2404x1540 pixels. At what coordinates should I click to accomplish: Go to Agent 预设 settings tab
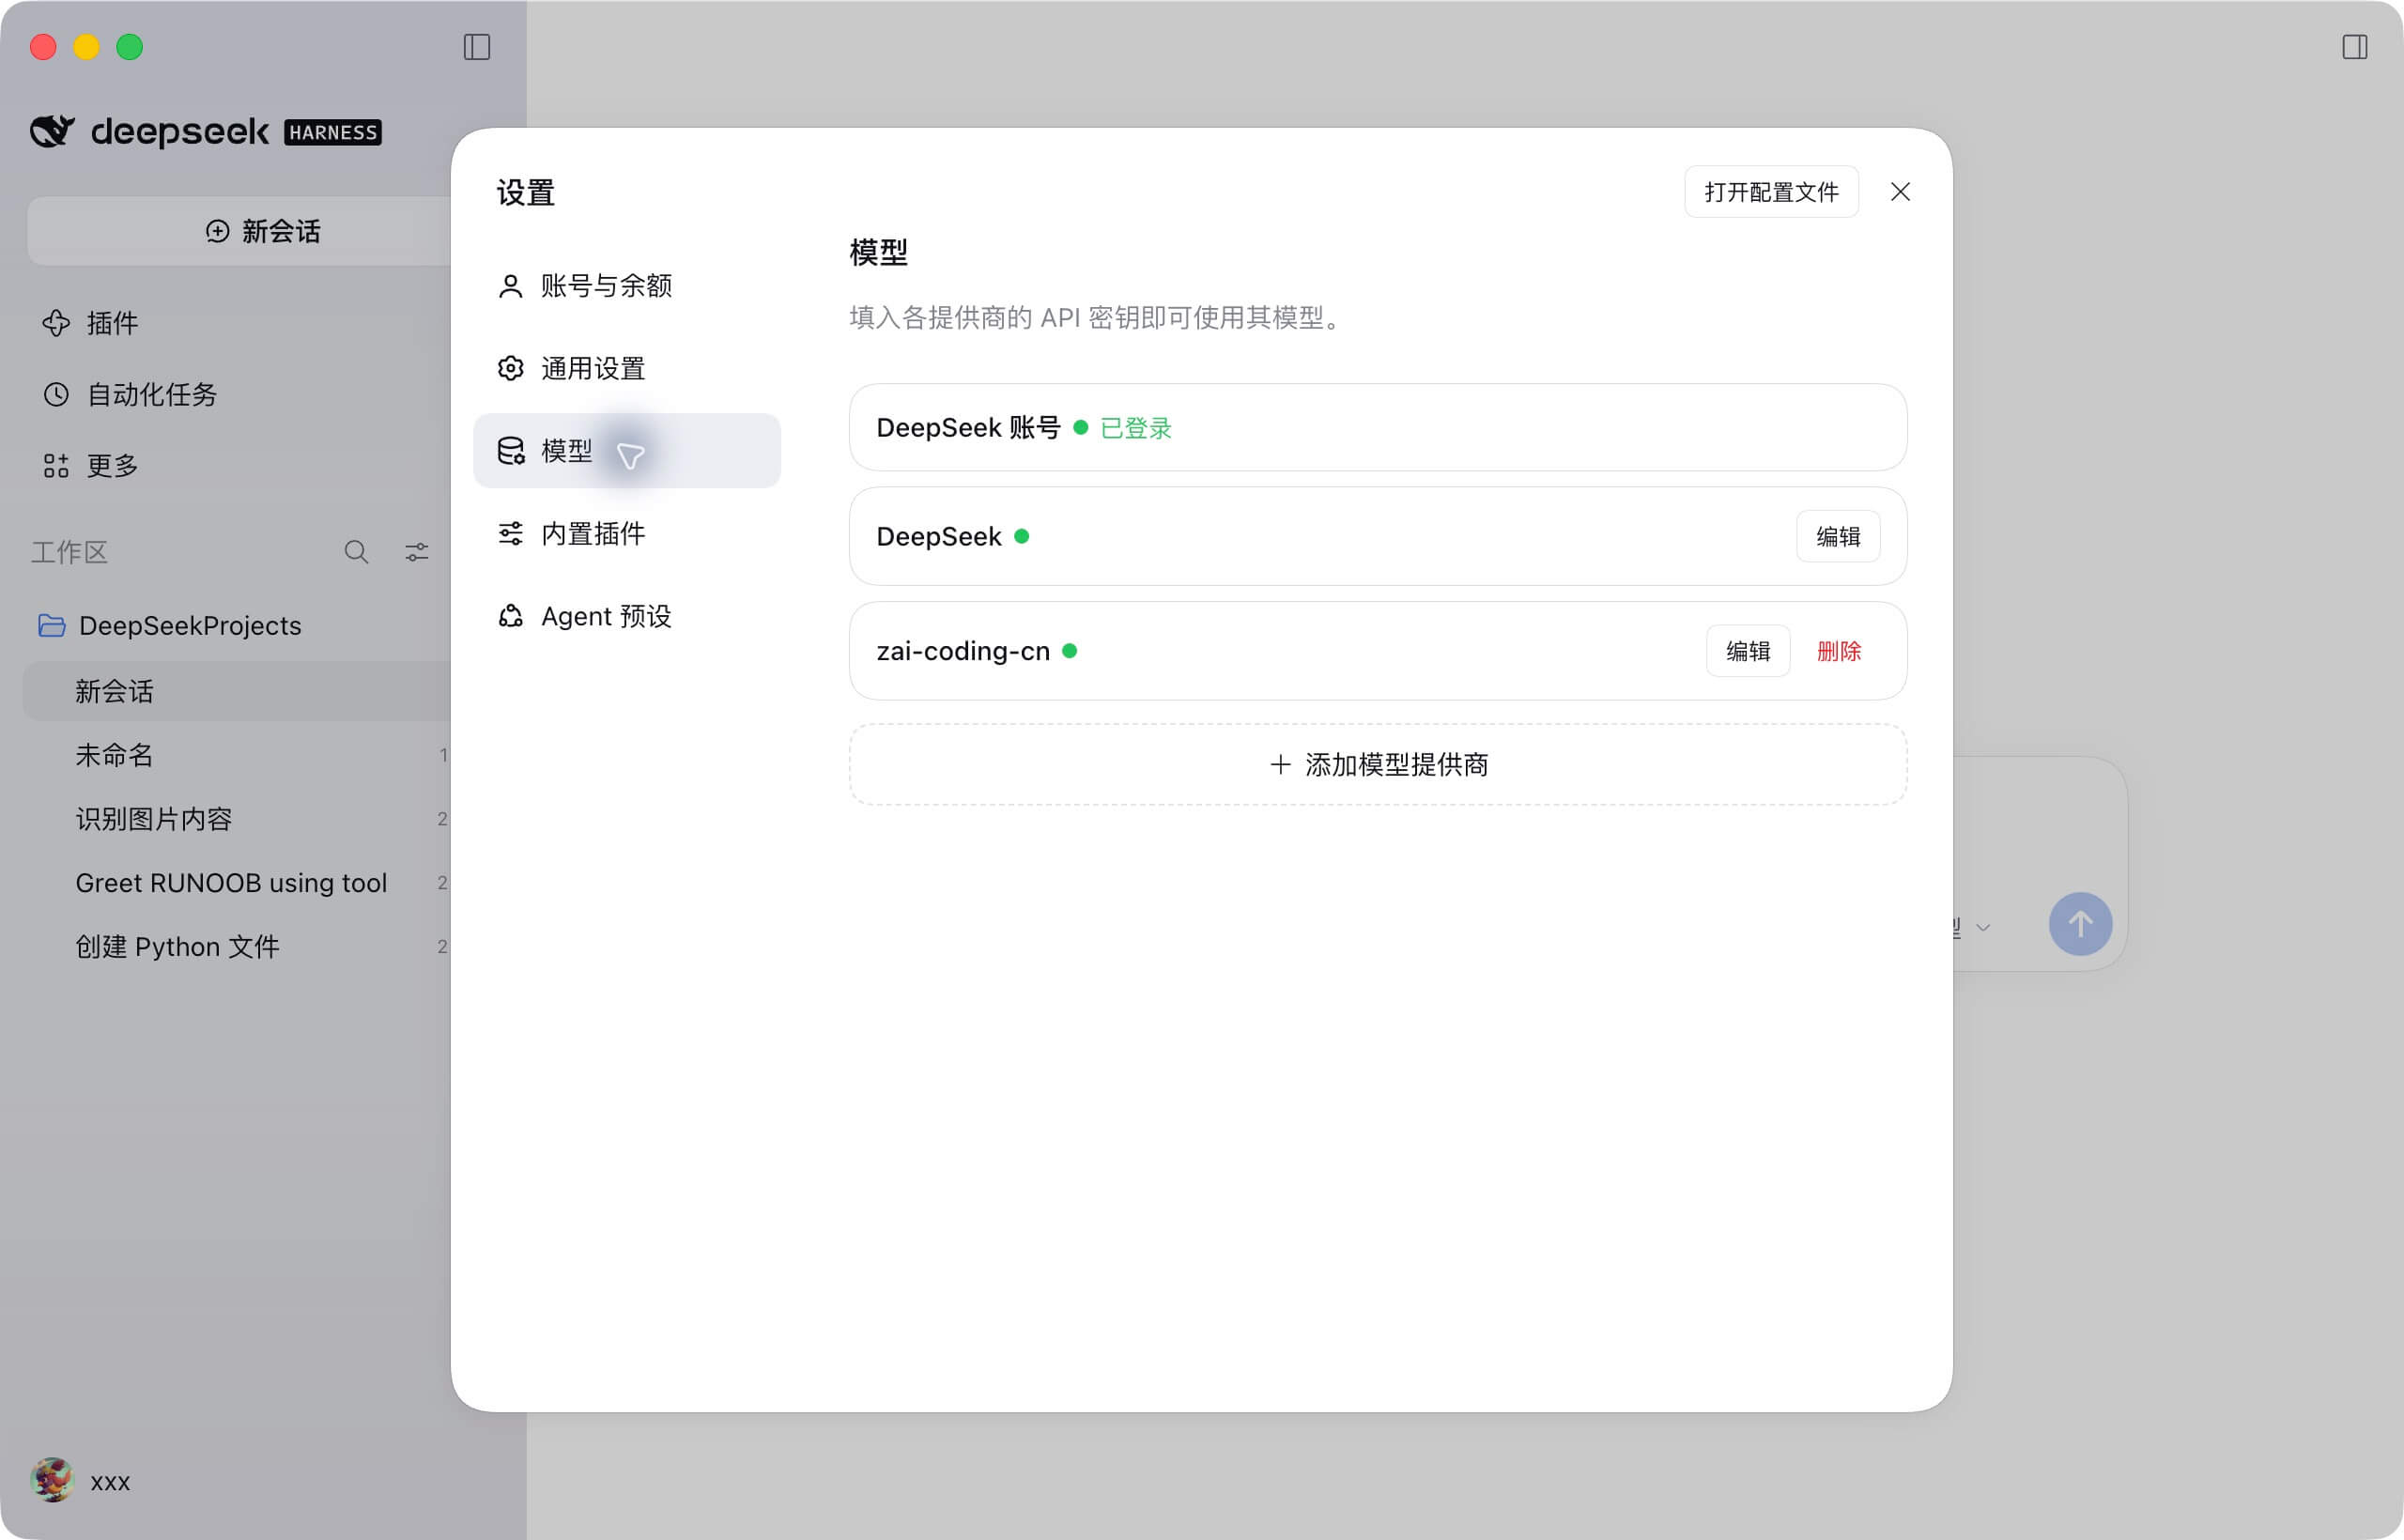tap(627, 616)
